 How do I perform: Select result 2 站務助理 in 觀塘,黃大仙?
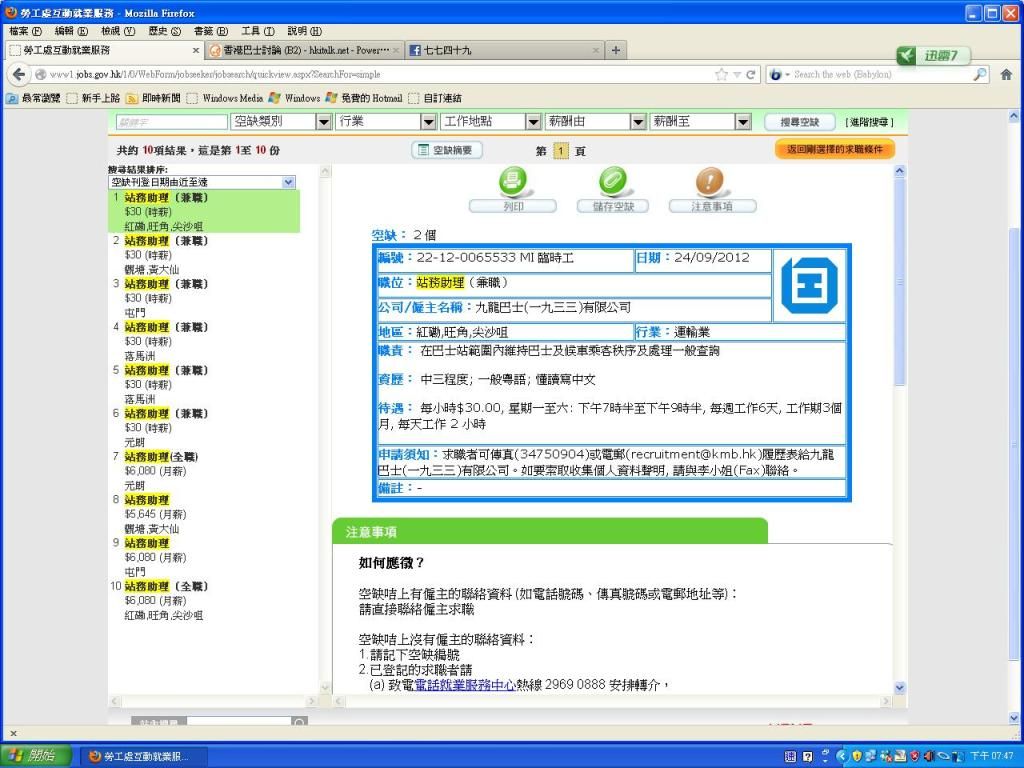tap(204, 255)
